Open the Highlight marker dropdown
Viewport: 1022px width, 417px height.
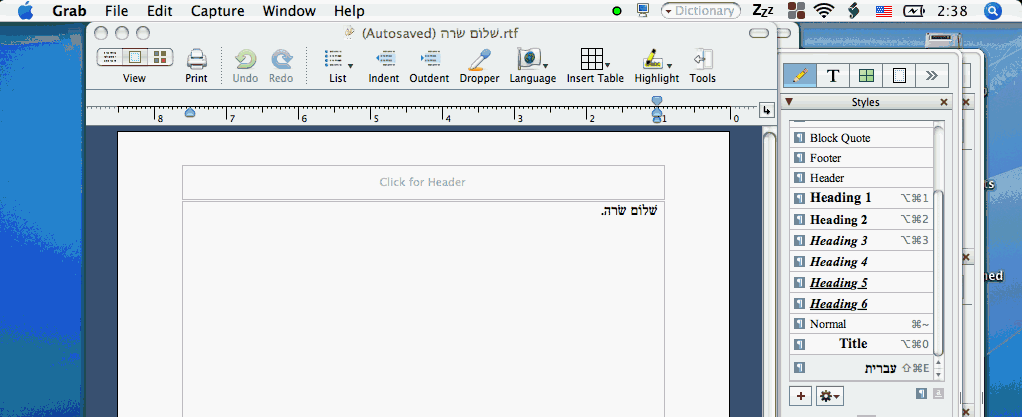click(656, 59)
